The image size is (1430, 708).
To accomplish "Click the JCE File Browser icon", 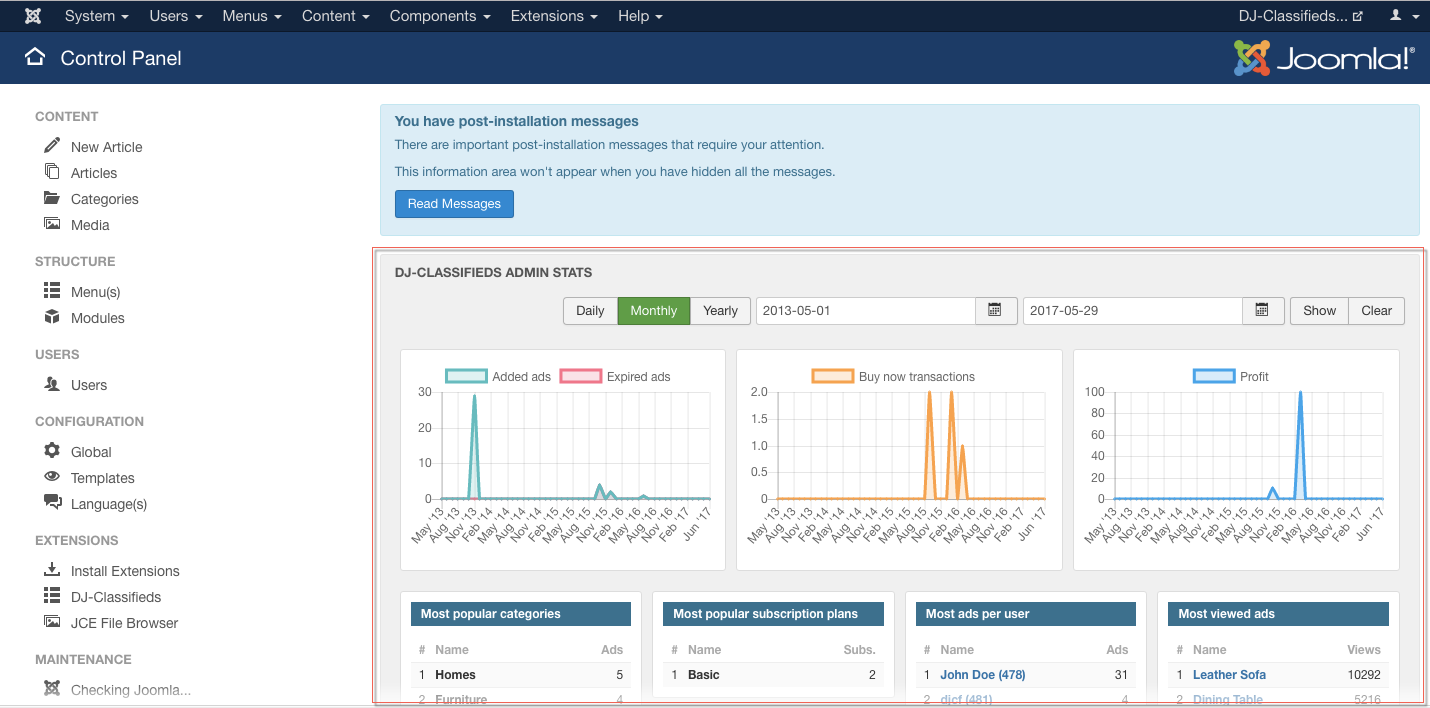I will coord(52,621).
